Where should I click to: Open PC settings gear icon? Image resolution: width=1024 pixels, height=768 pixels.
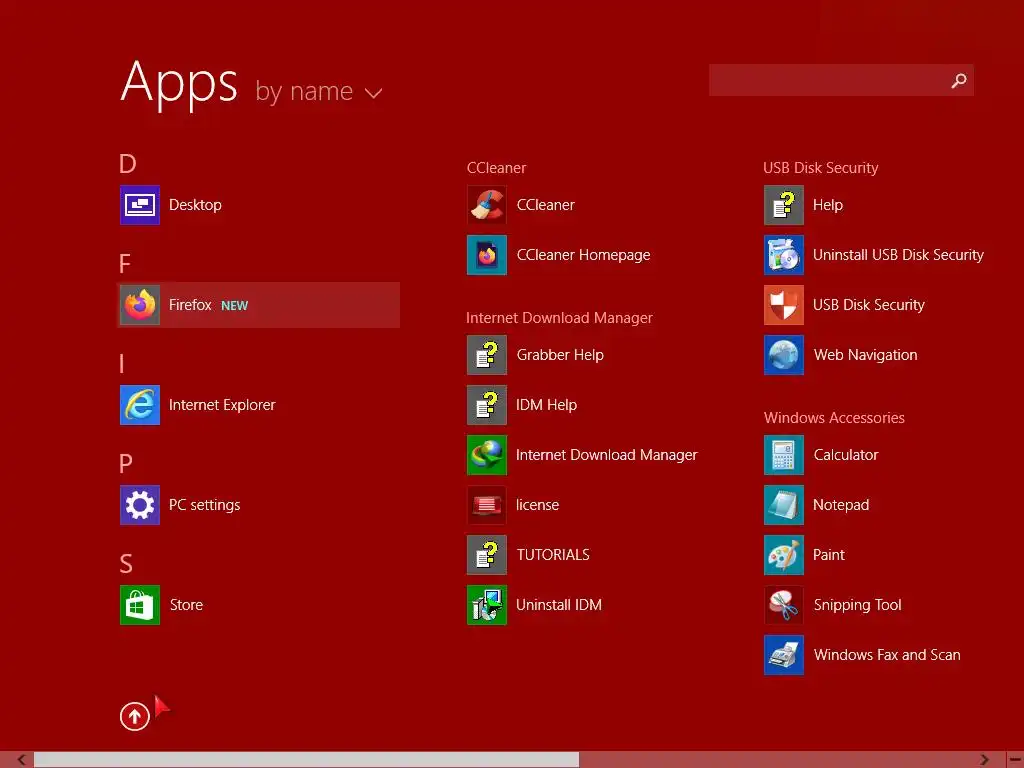coord(140,505)
